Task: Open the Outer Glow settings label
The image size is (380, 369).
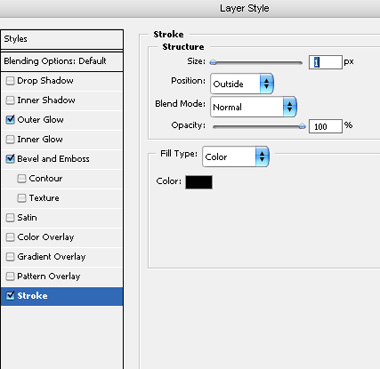Action: coord(40,120)
